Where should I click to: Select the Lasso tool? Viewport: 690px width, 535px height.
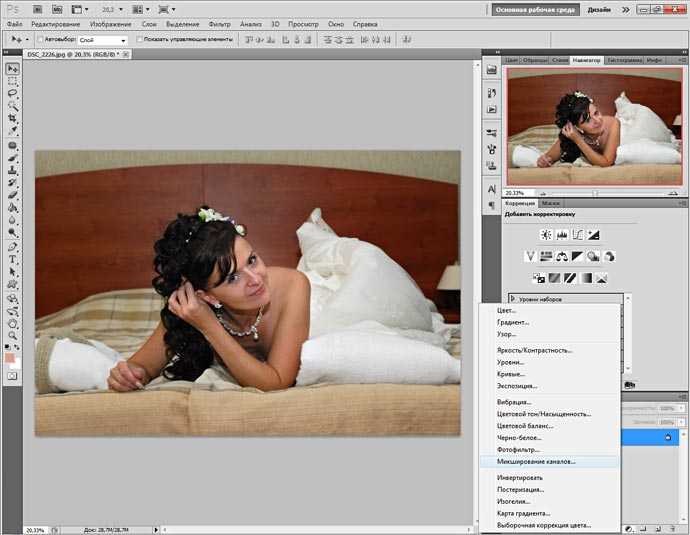pos(12,93)
